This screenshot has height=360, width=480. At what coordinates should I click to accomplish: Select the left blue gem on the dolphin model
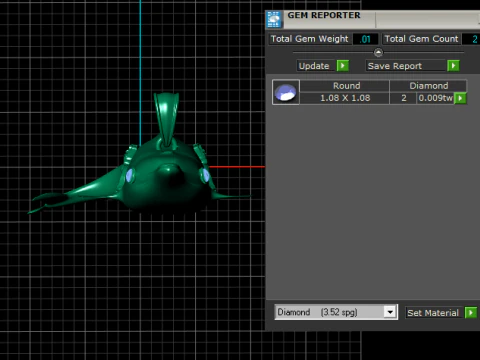[x=129, y=175]
